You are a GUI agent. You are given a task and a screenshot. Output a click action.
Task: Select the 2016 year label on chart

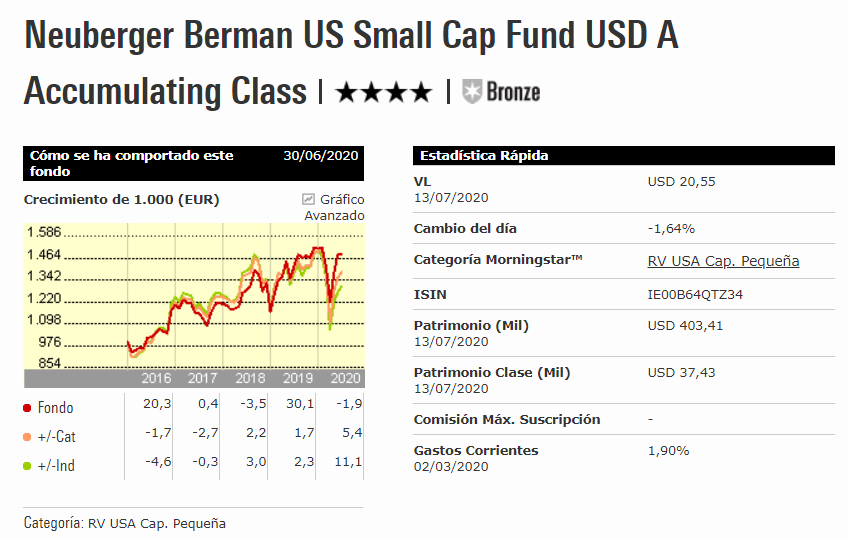[x=157, y=379]
